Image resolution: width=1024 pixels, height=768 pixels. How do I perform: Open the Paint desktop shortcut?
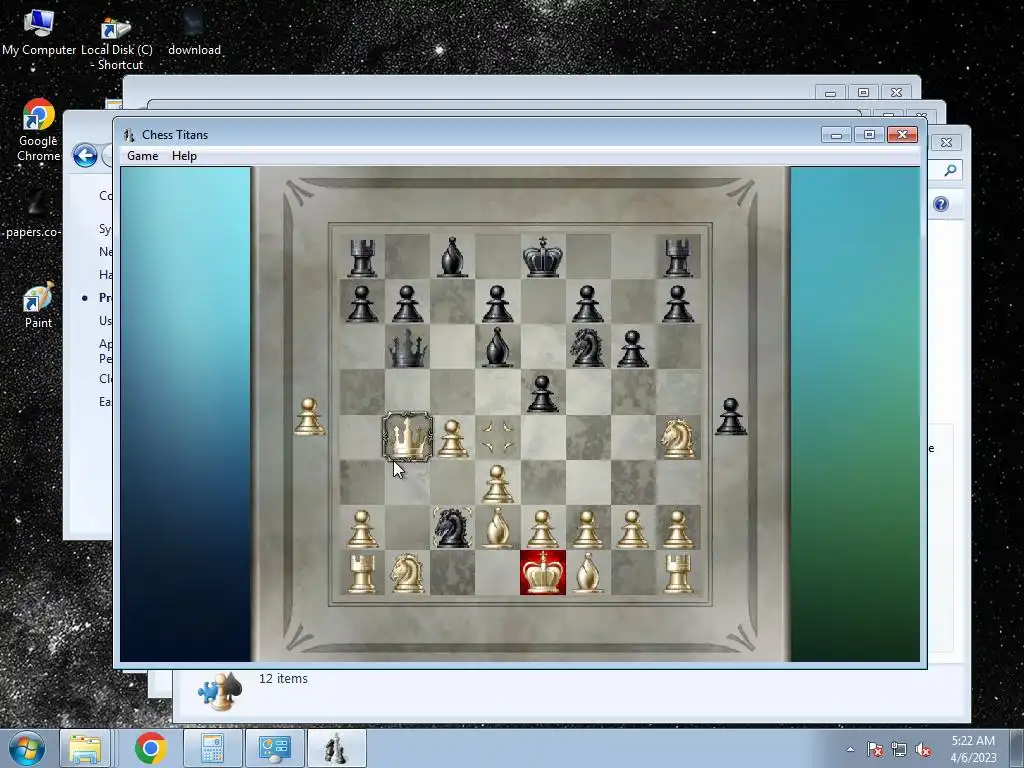click(38, 306)
